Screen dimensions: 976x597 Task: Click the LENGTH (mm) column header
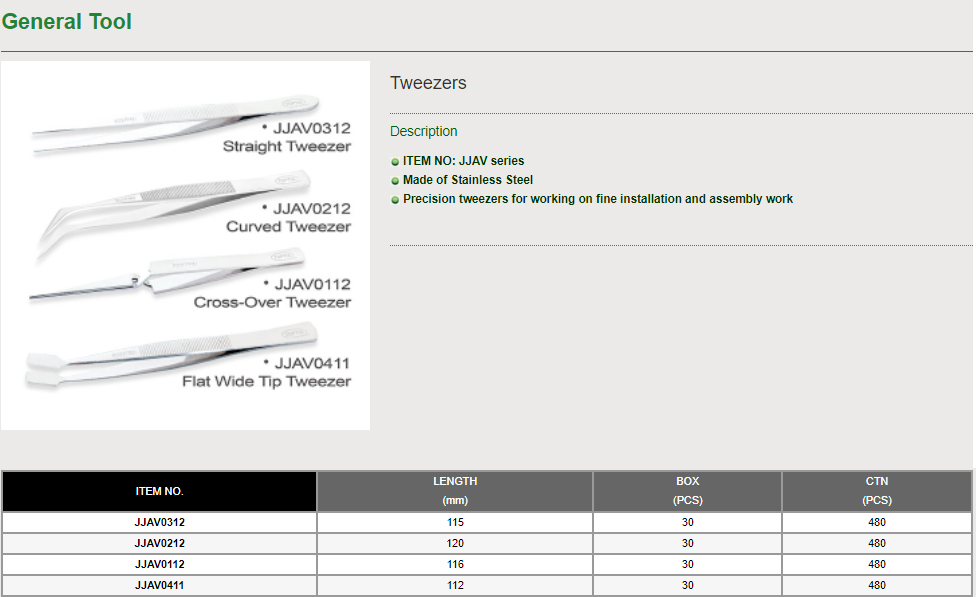click(x=455, y=491)
